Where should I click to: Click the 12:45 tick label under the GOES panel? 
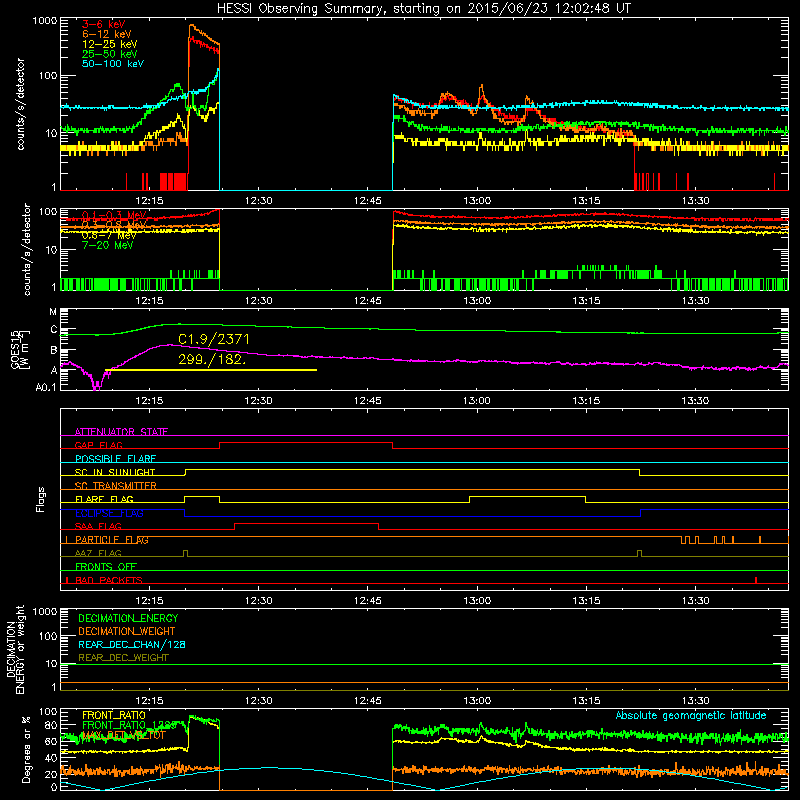pos(367,401)
